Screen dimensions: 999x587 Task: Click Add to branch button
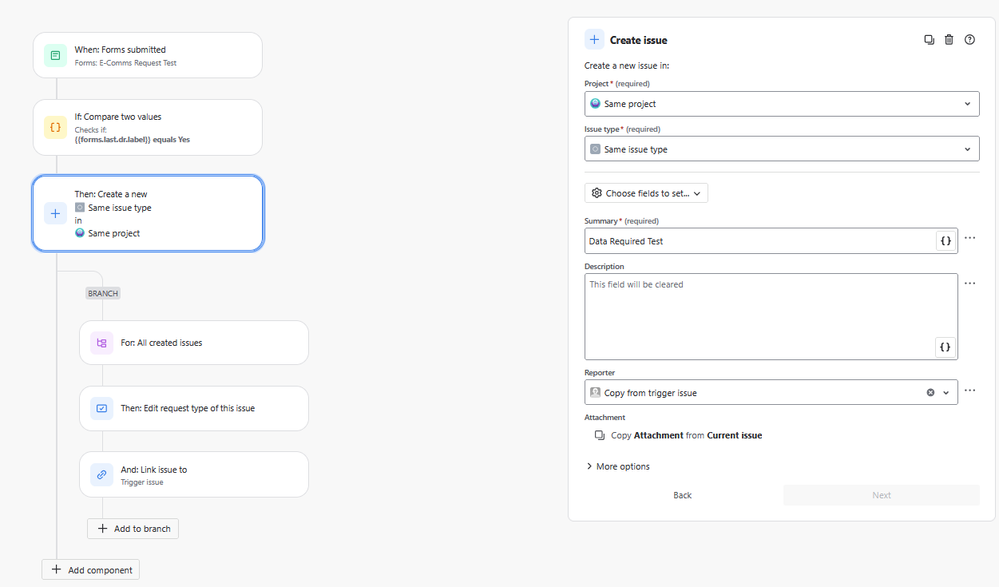[x=133, y=528]
